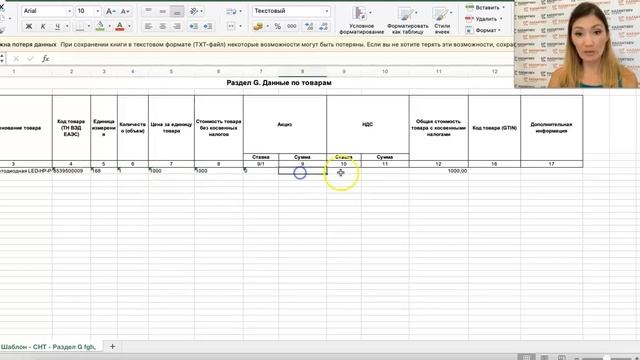Click Цена за единицу товара header

pos(171,128)
